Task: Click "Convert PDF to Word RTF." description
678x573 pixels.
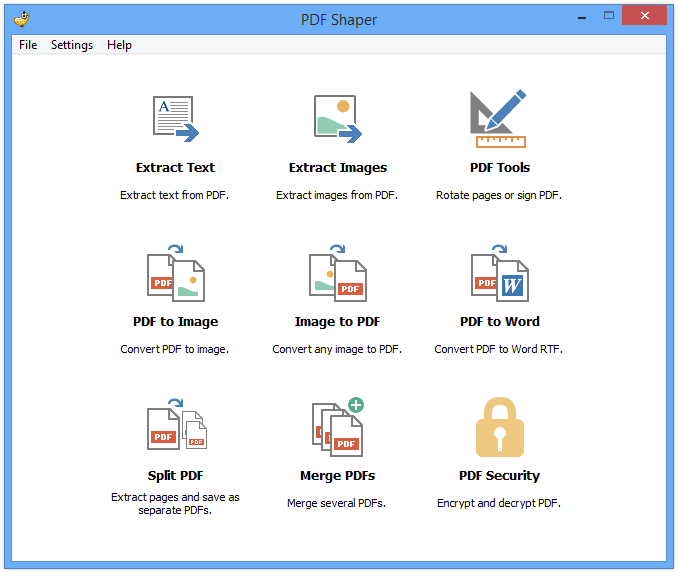Action: [x=499, y=349]
